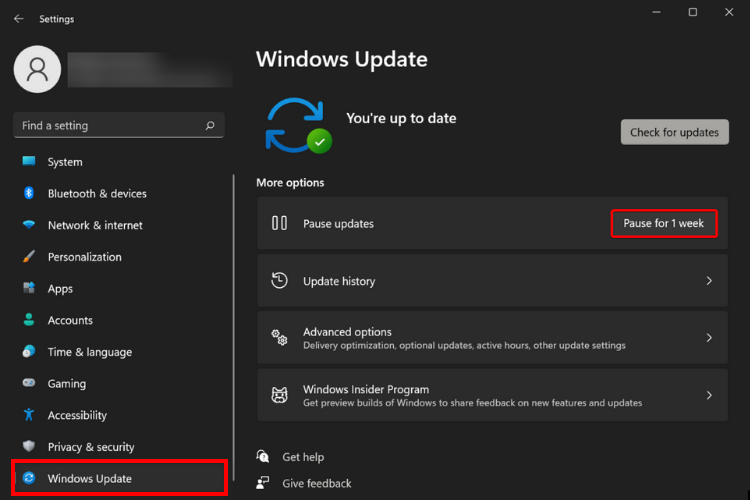The width and height of the screenshot is (750, 500).
Task: Open the Give feedback link
Action: coord(317,483)
